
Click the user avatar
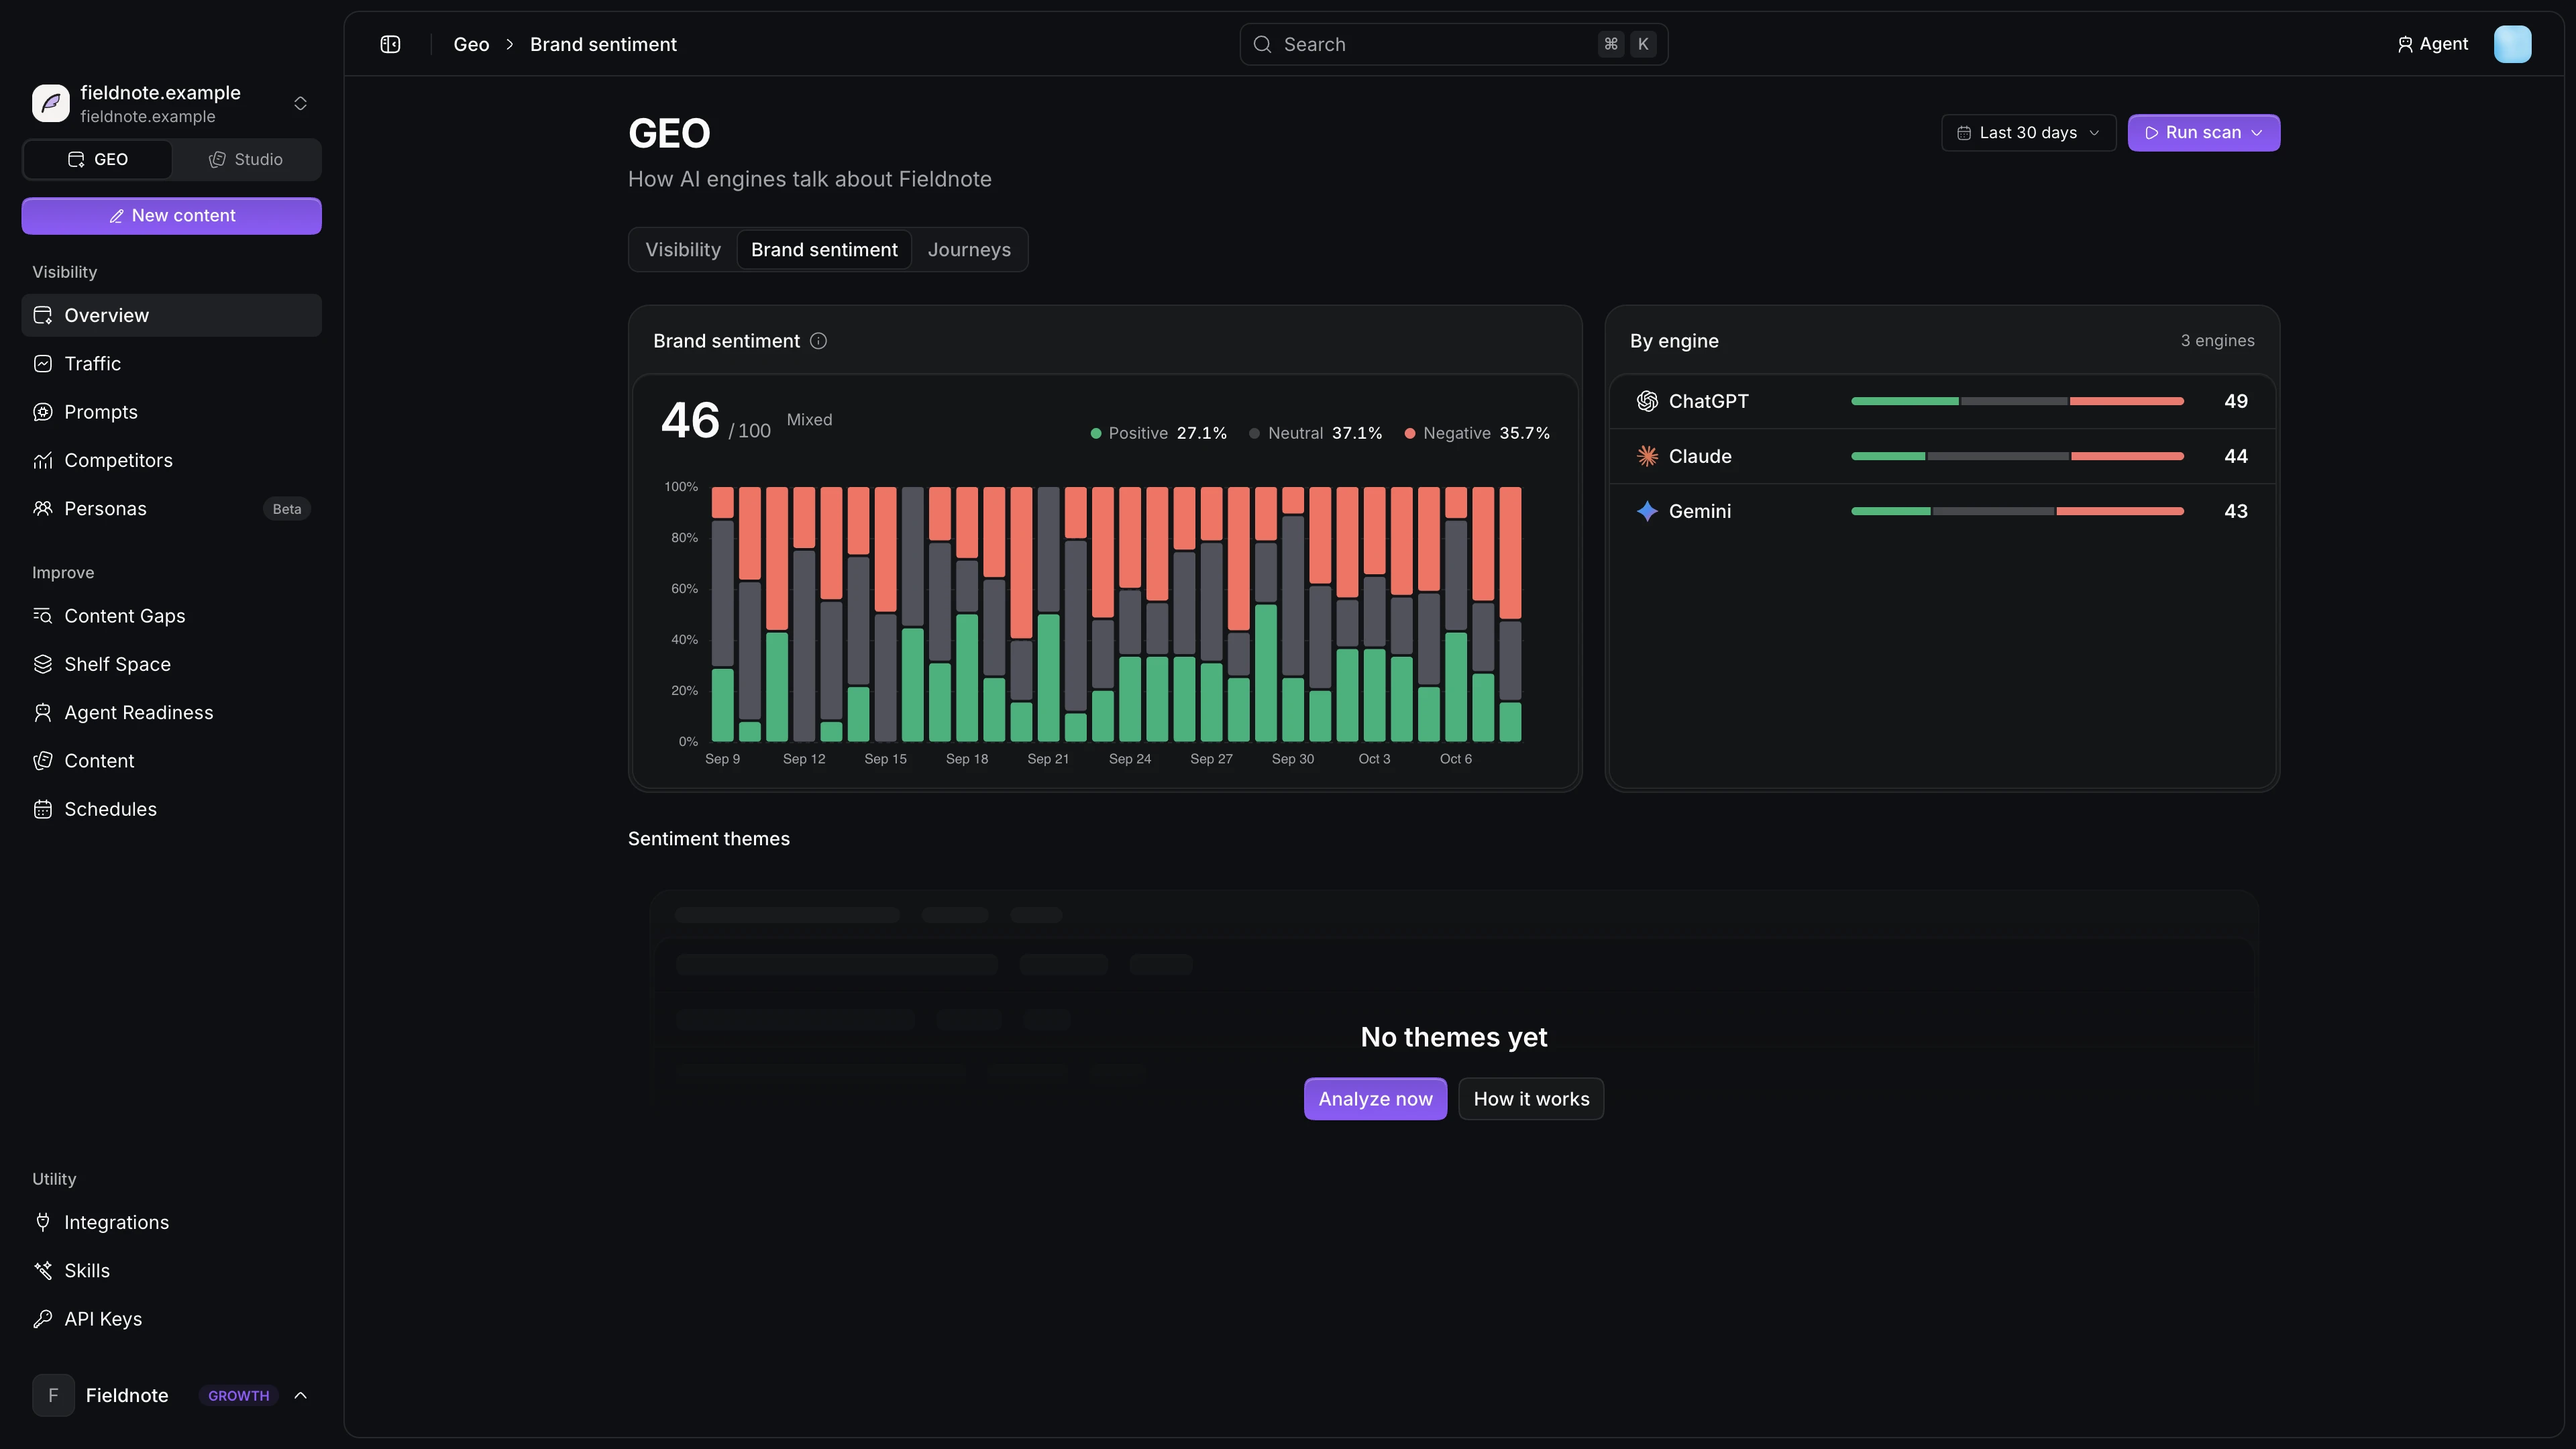2512,44
